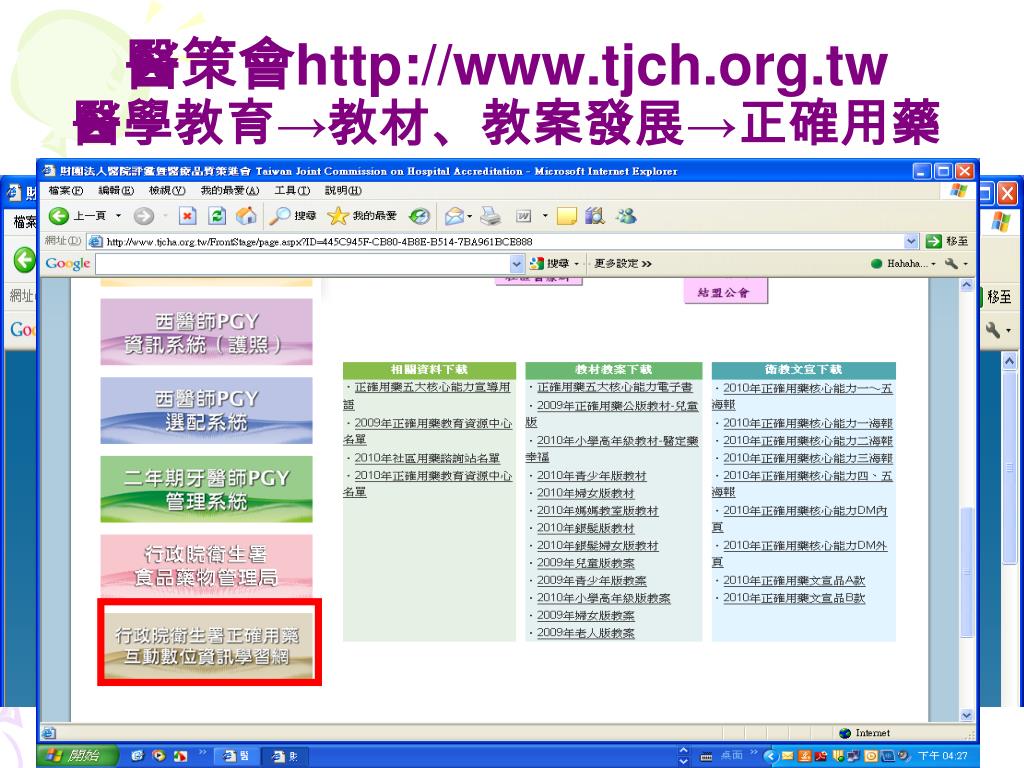Open link 2010年社區用藥諮詢站名單
The height and width of the screenshot is (768, 1024).
(x=427, y=458)
